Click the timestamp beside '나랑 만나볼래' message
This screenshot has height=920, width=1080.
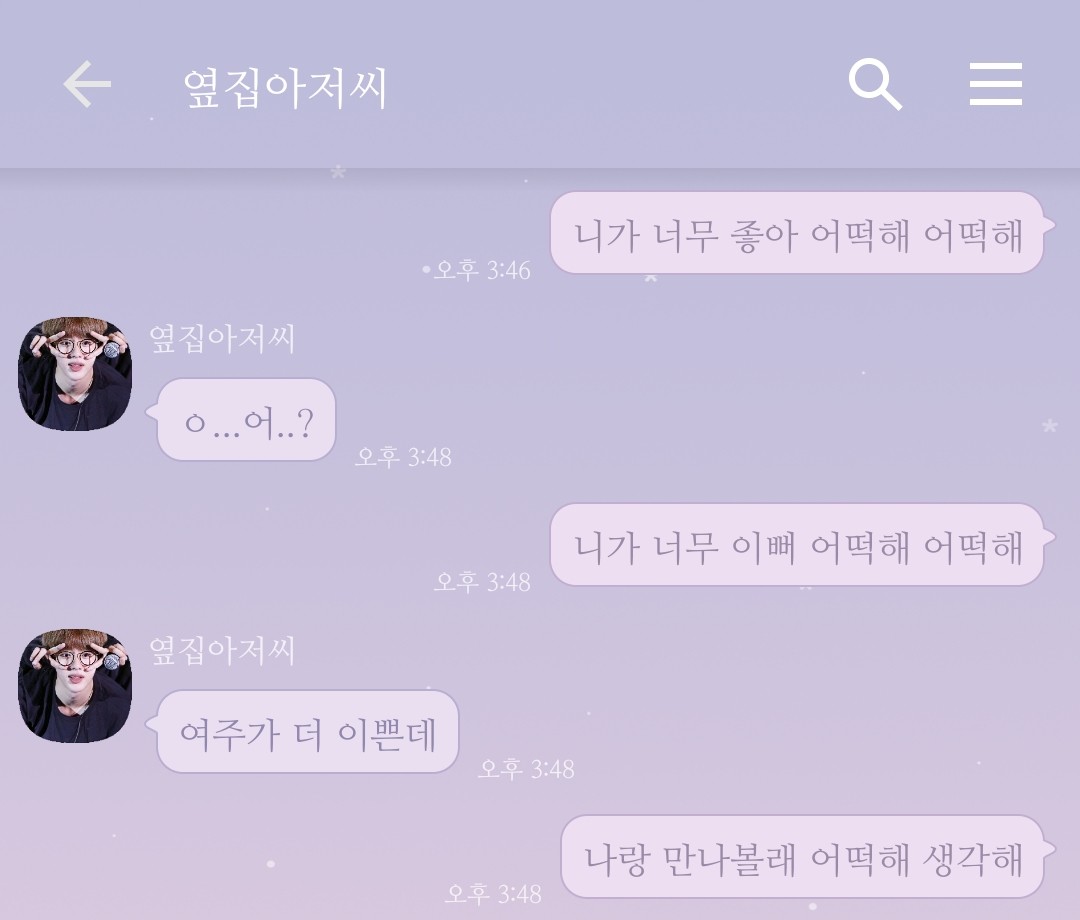tap(493, 895)
